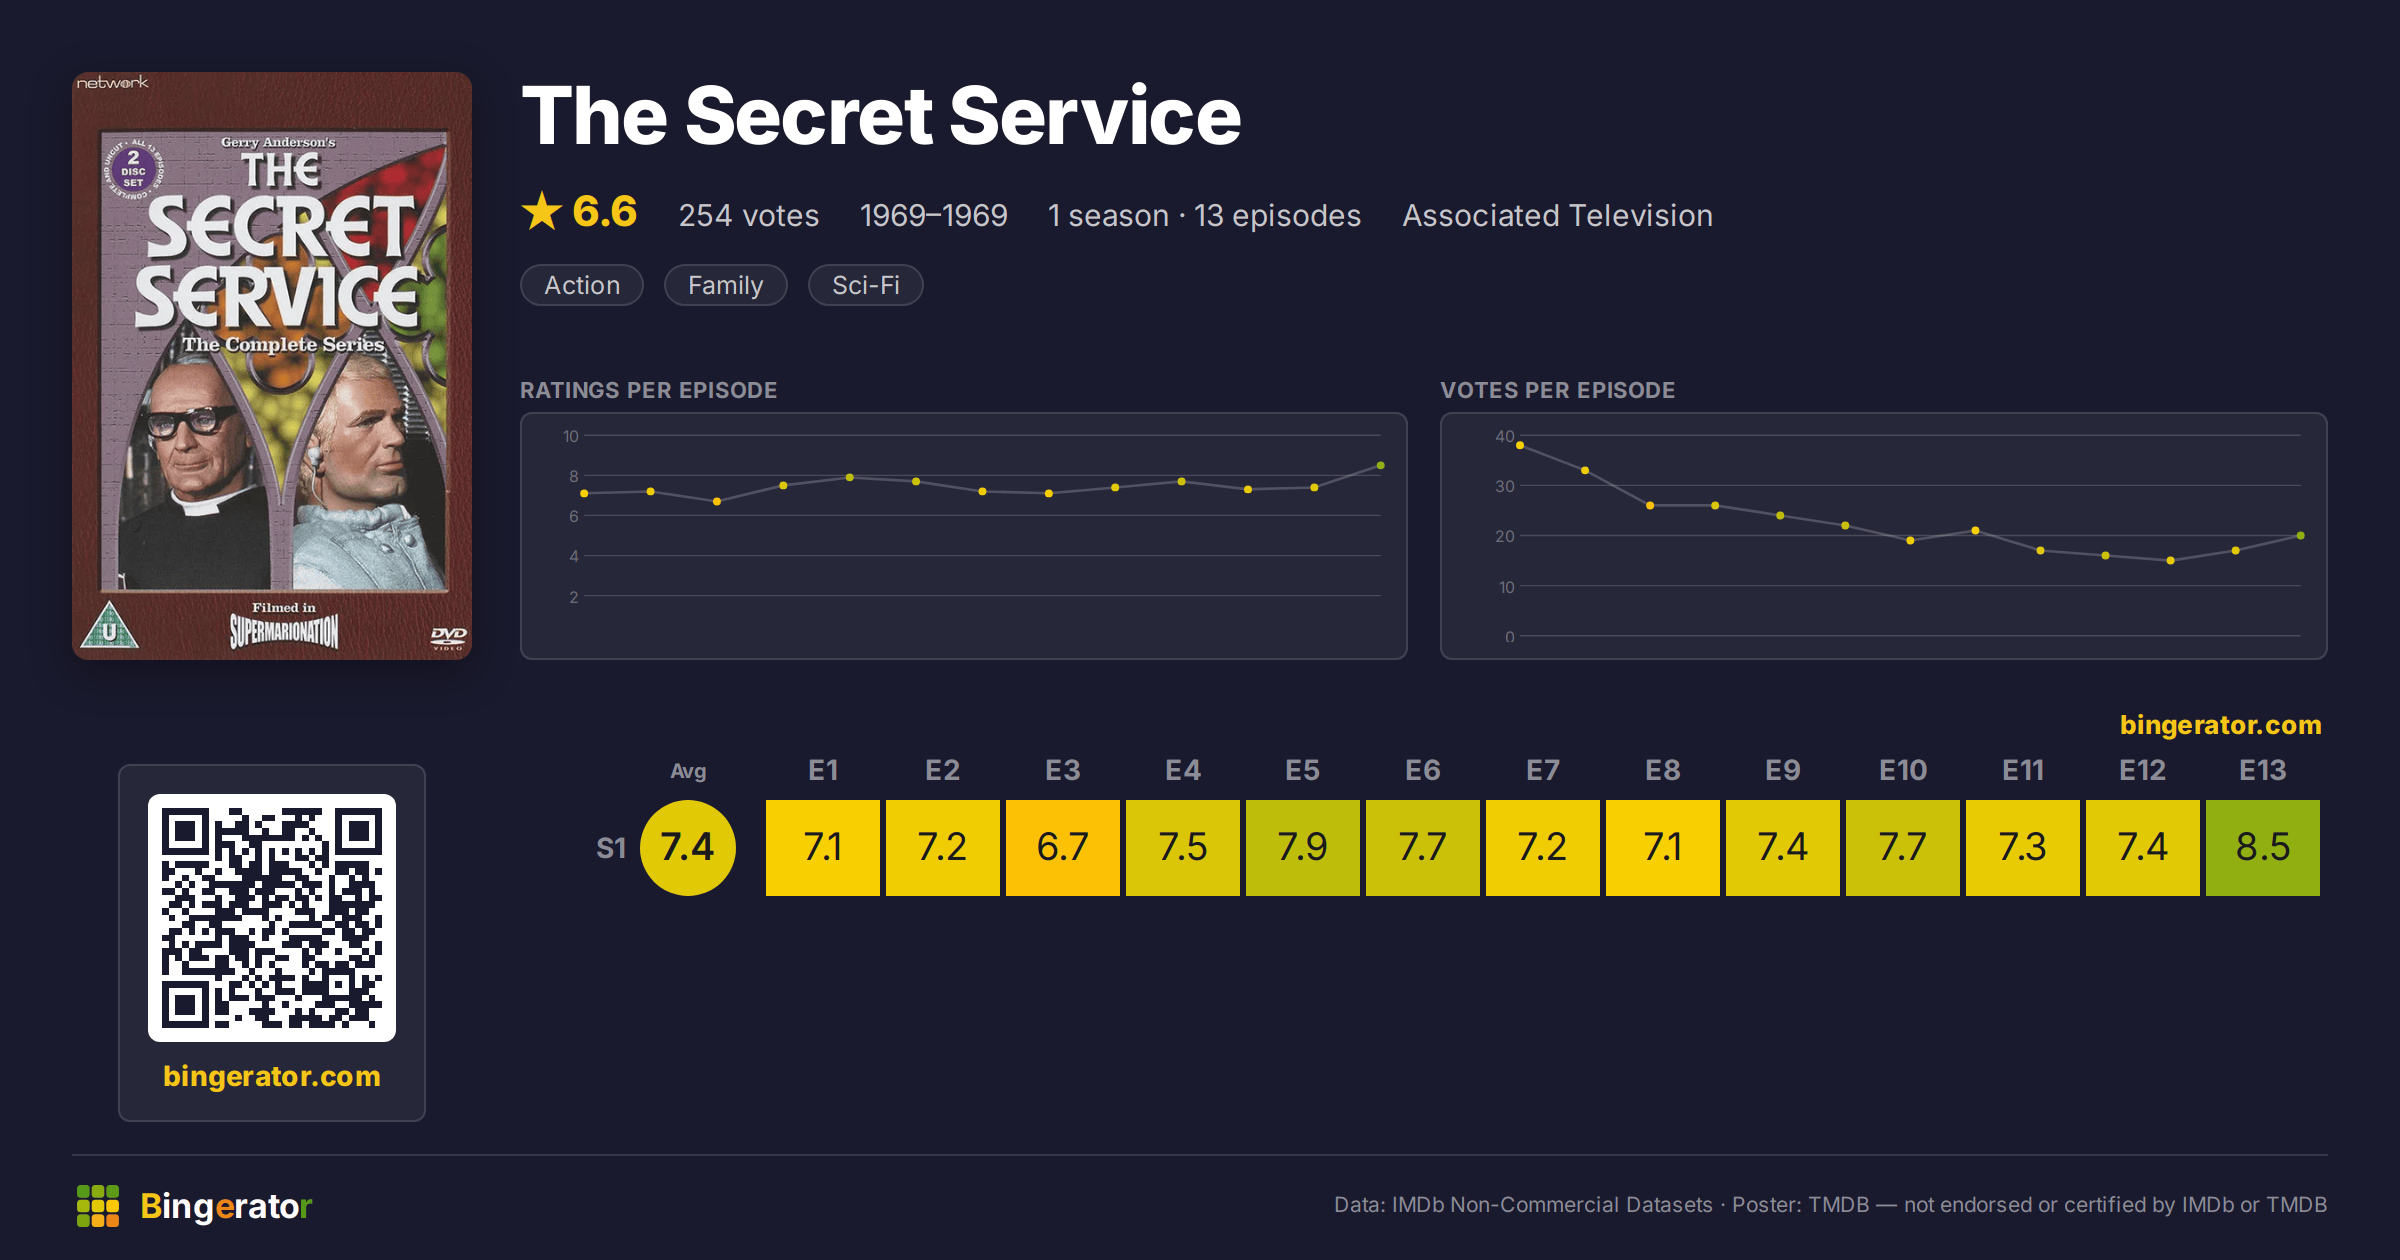Click the last point in ratings chart
2400x1260 pixels.
1381,466
